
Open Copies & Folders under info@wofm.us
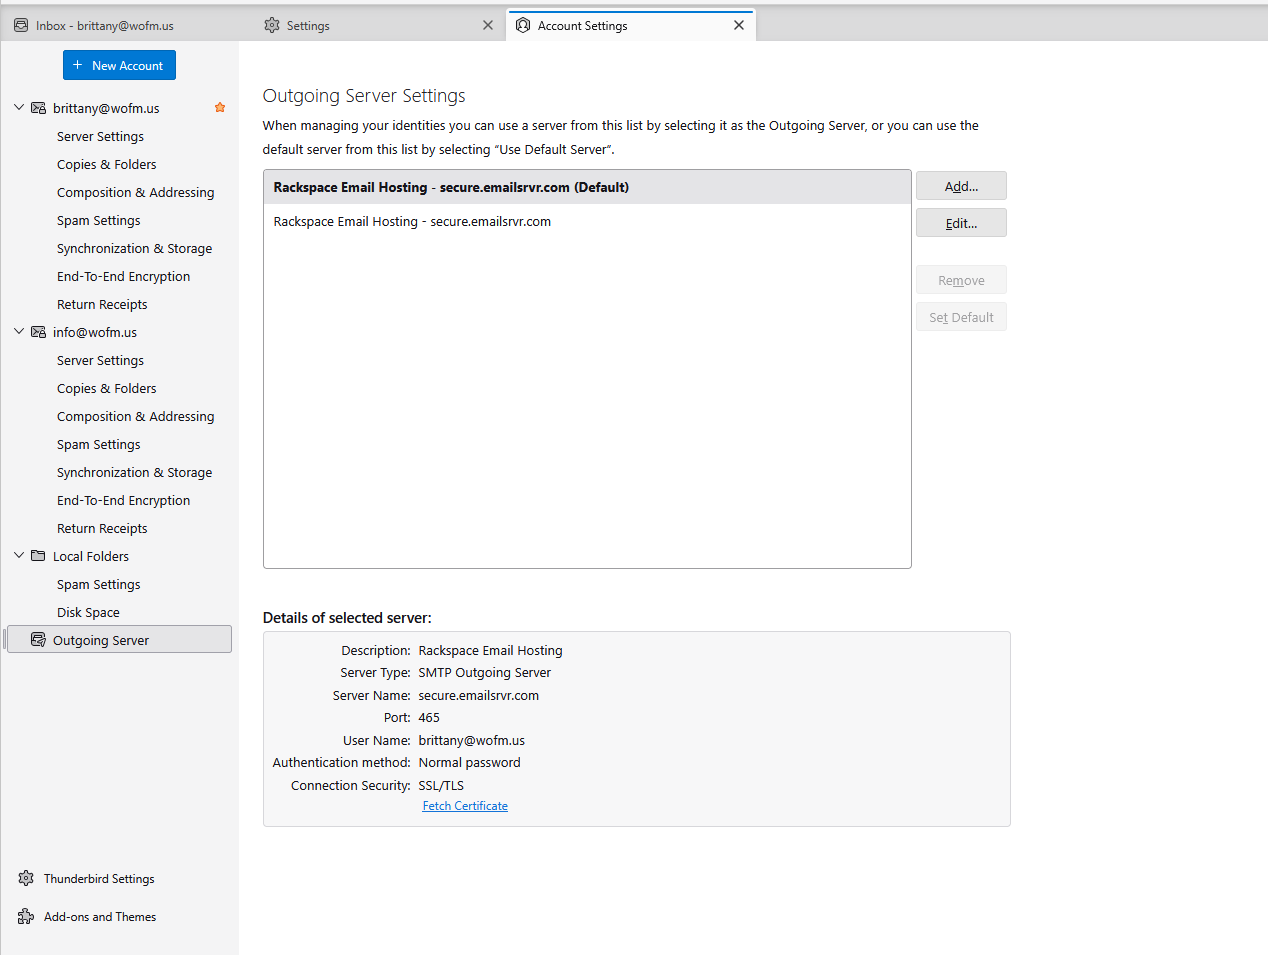(x=107, y=388)
